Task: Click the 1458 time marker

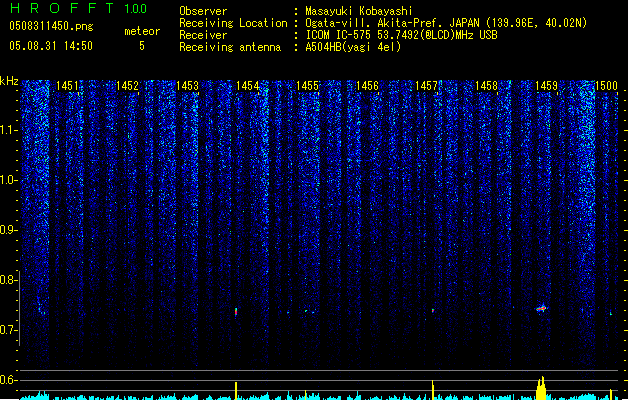Action: pos(486,86)
